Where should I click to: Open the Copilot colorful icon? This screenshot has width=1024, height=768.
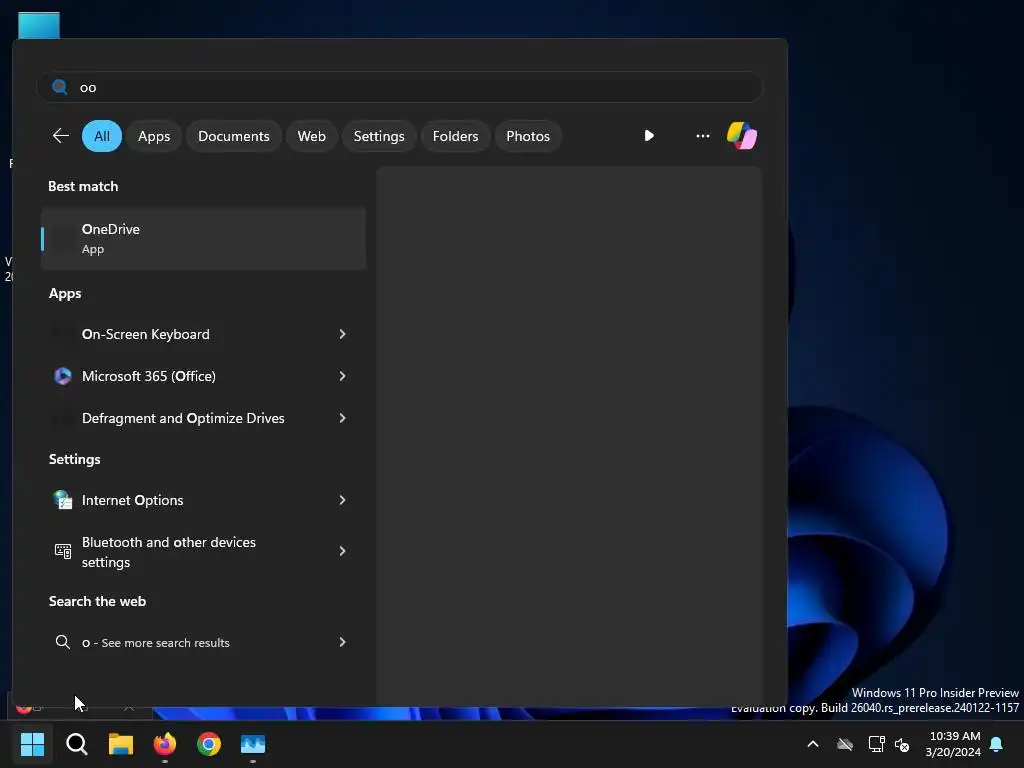(742, 136)
